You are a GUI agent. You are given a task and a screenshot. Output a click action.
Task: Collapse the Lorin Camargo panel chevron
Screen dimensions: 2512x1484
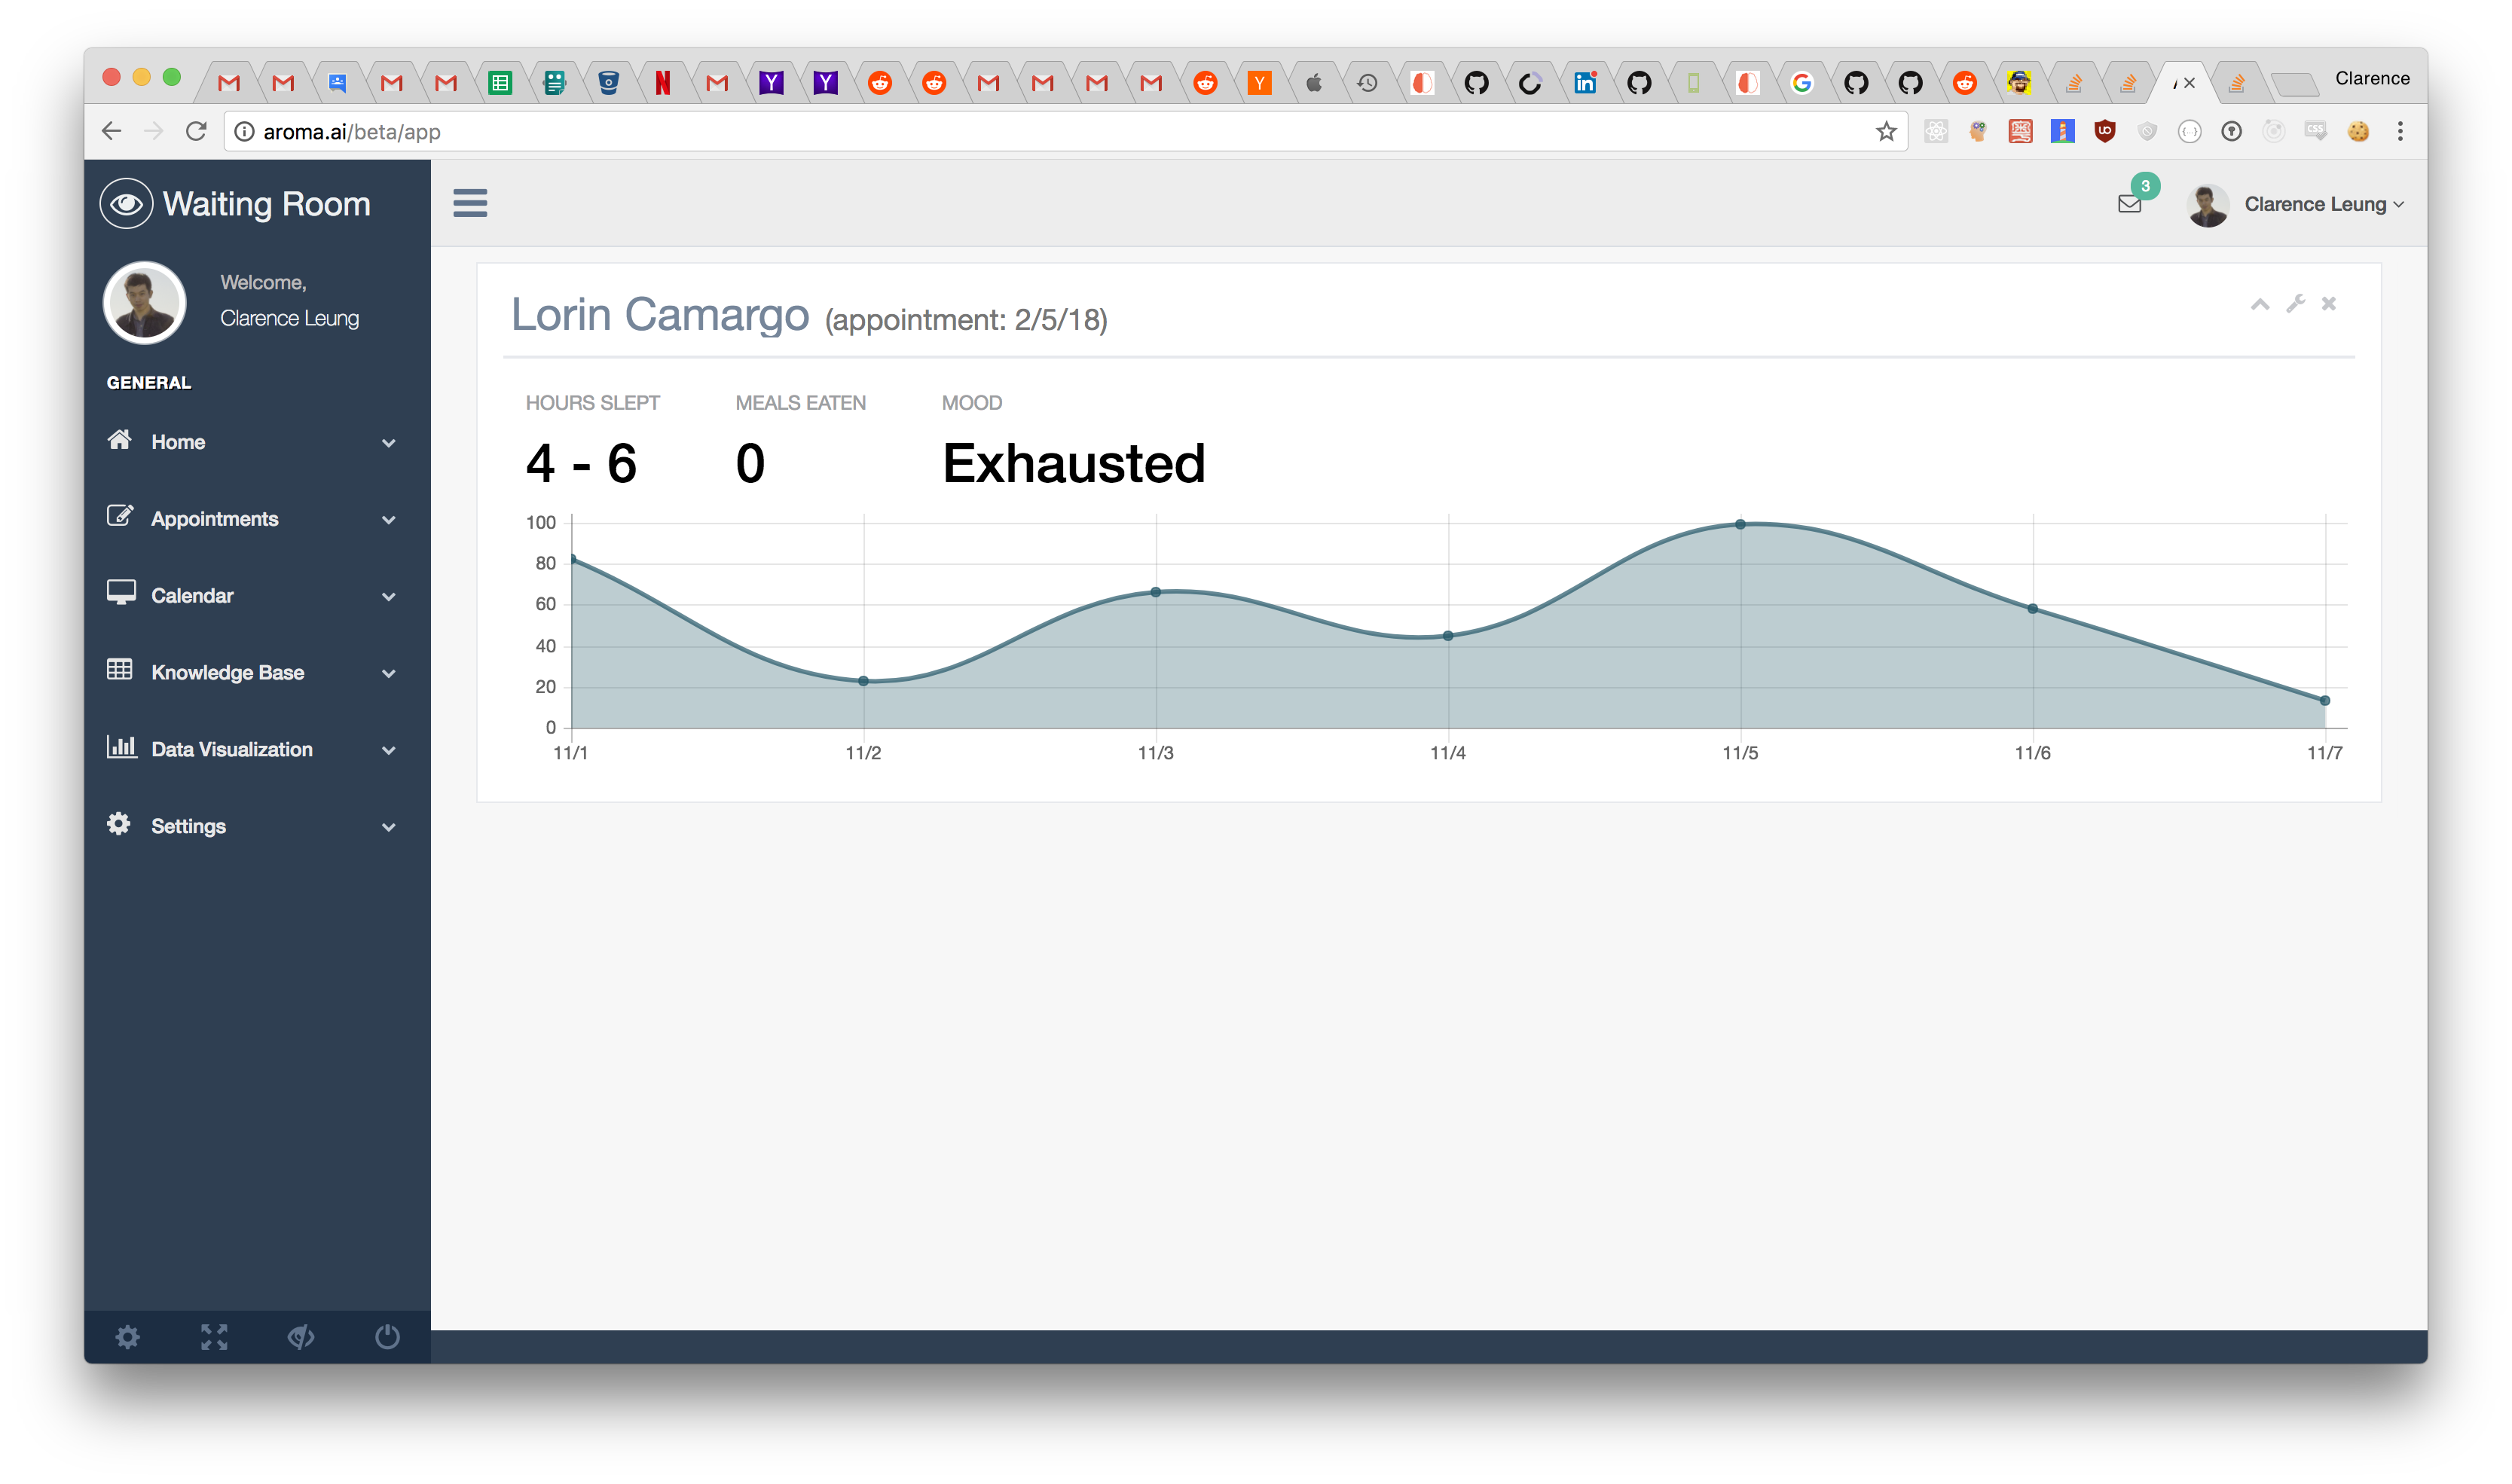[x=2260, y=304]
